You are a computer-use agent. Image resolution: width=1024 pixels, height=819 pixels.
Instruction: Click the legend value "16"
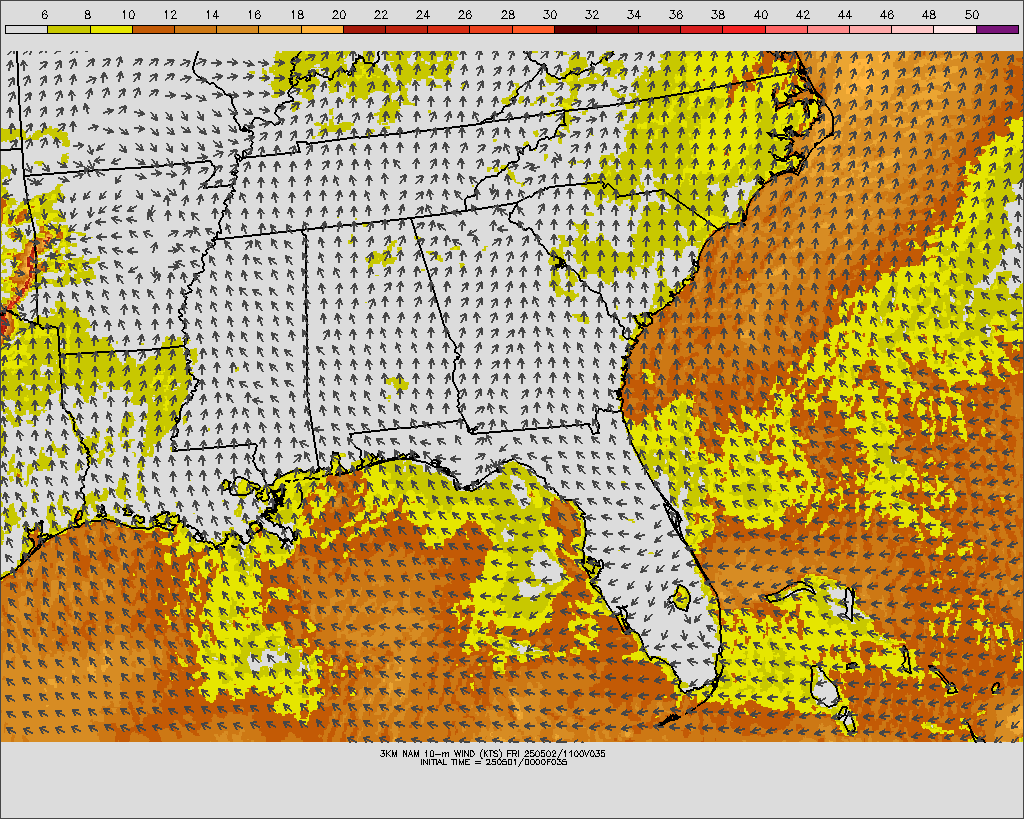254,14
